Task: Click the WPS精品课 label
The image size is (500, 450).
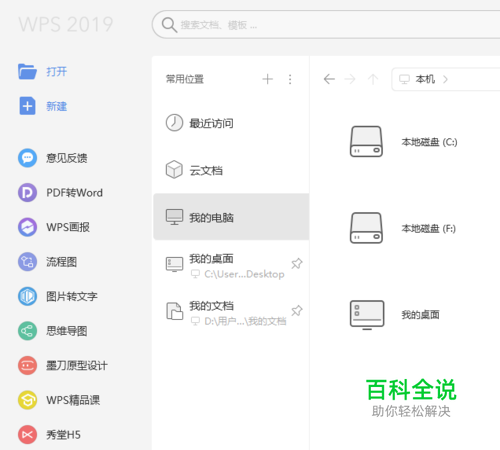Action: coord(73,400)
